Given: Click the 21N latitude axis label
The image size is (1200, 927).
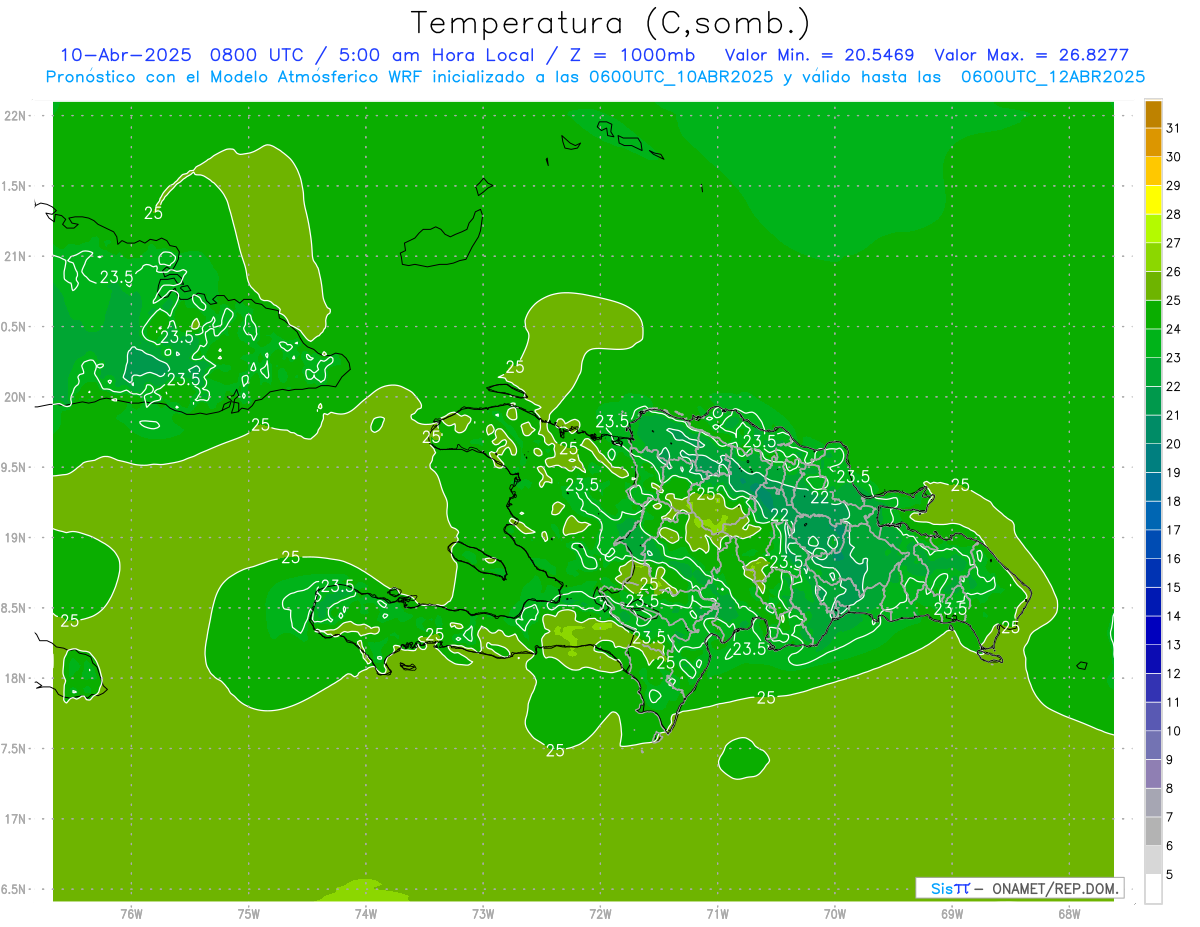Looking at the screenshot, I should [x=16, y=256].
